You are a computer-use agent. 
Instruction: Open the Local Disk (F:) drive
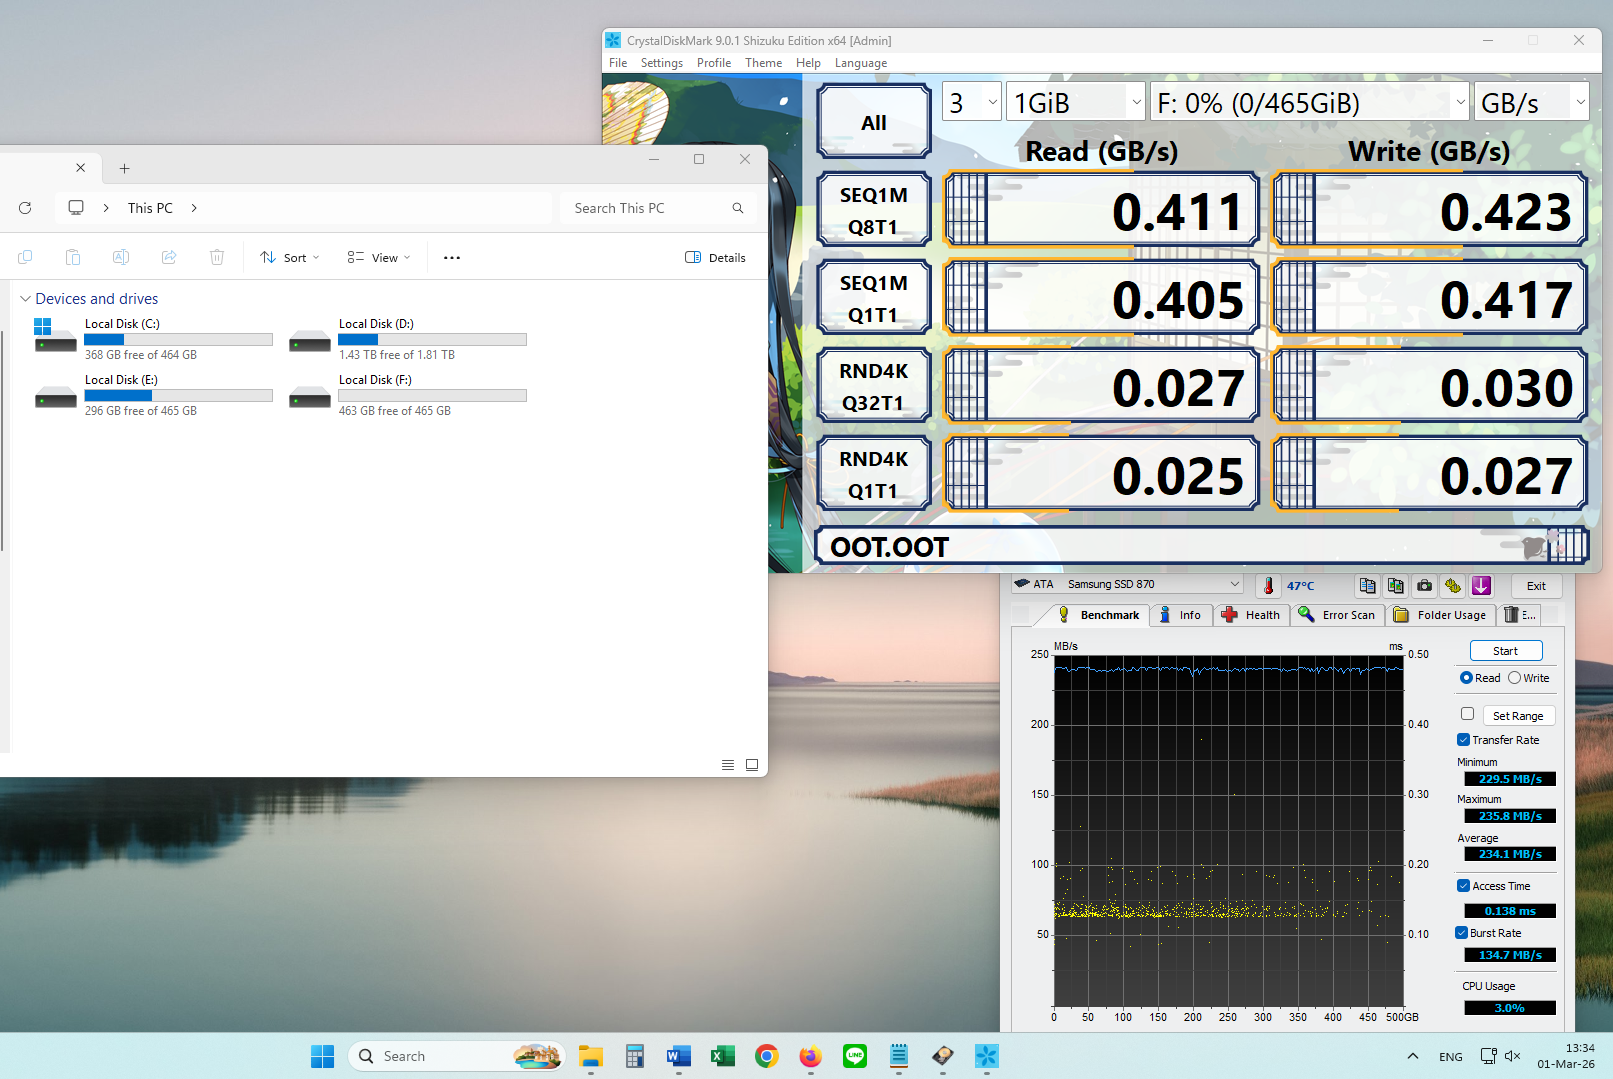point(375,380)
